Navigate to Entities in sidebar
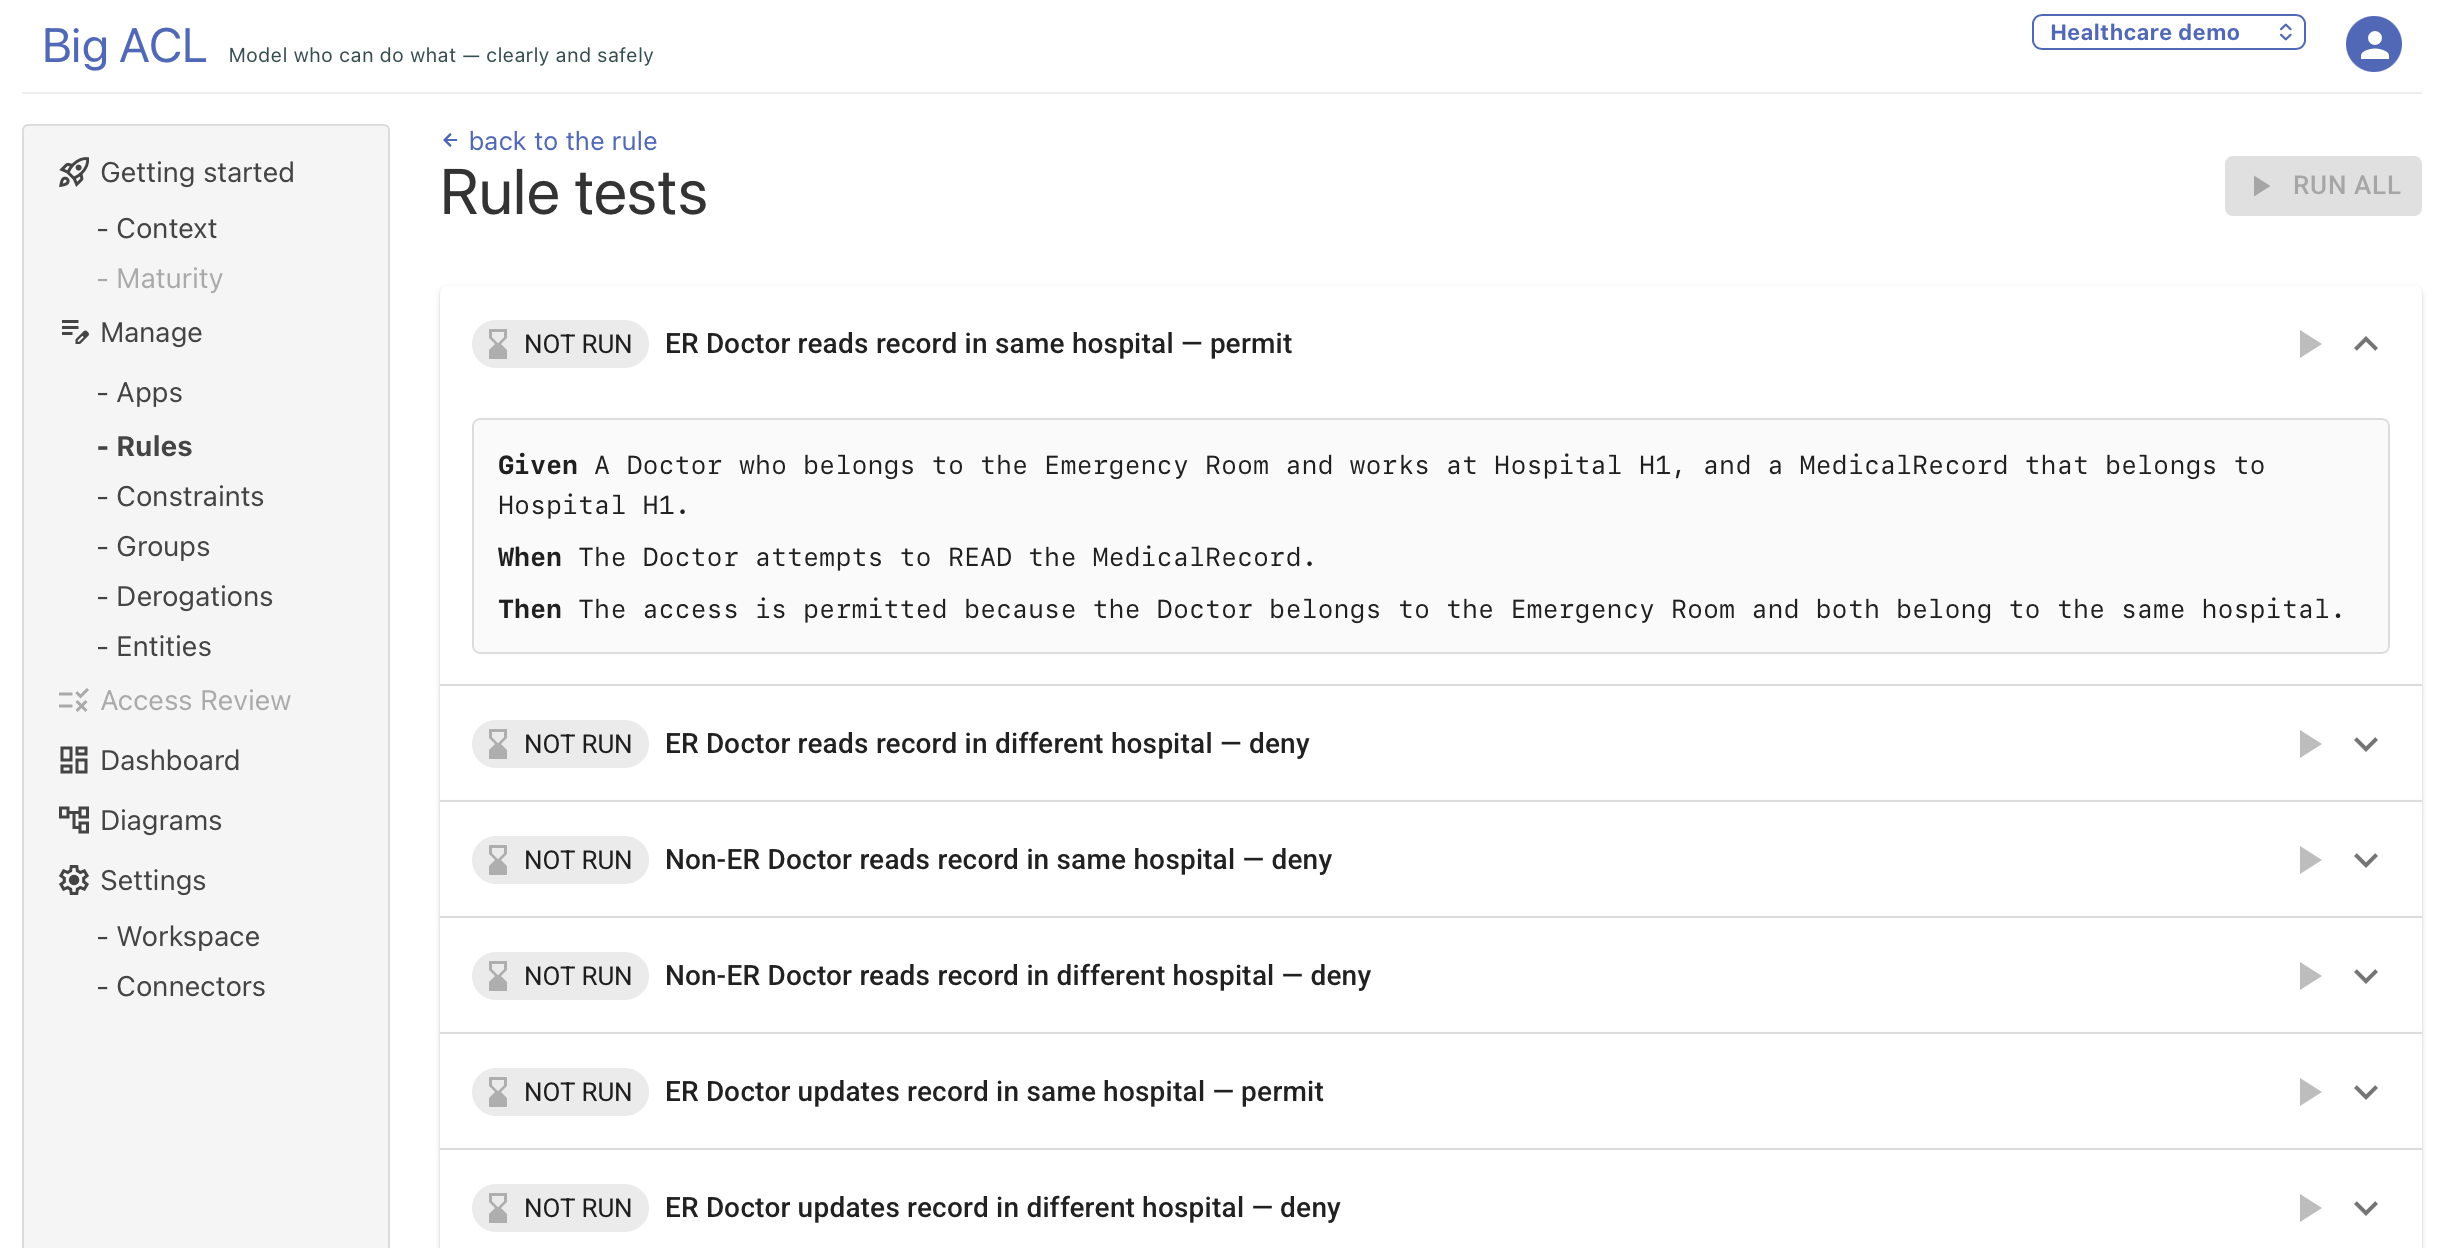This screenshot has height=1248, width=2456. click(164, 646)
